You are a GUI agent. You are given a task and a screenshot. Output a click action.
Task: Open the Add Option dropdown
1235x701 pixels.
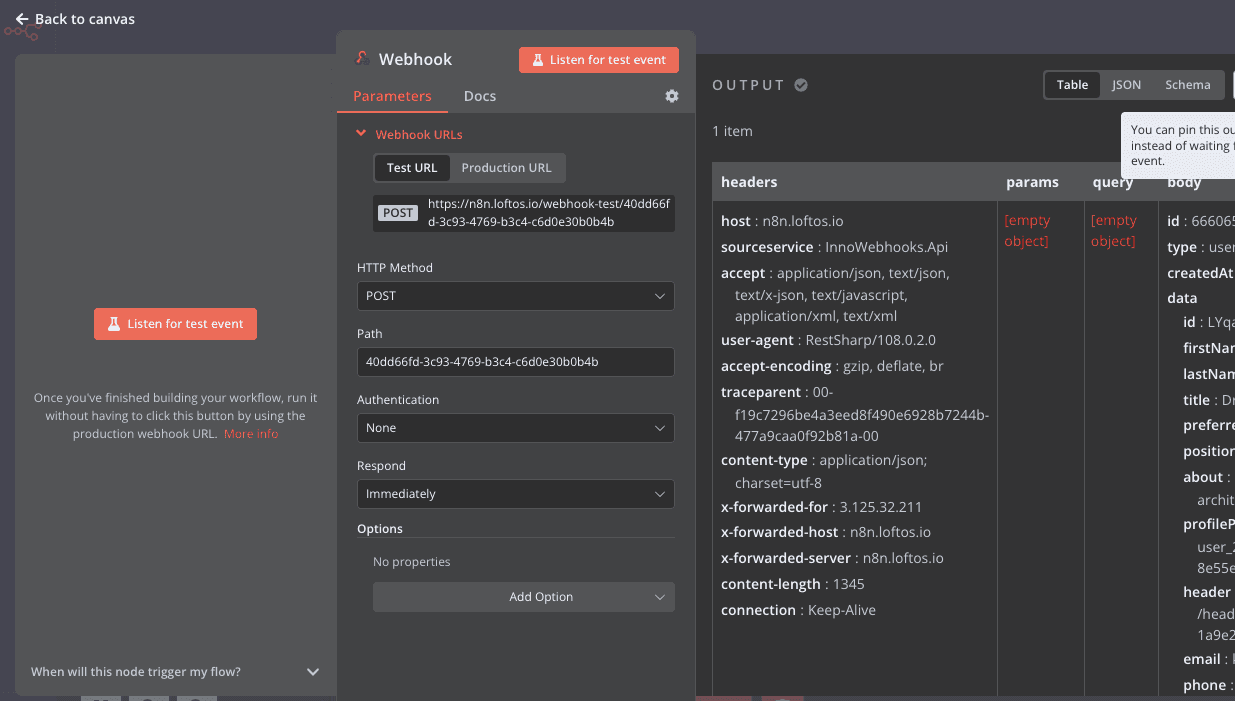click(523, 597)
